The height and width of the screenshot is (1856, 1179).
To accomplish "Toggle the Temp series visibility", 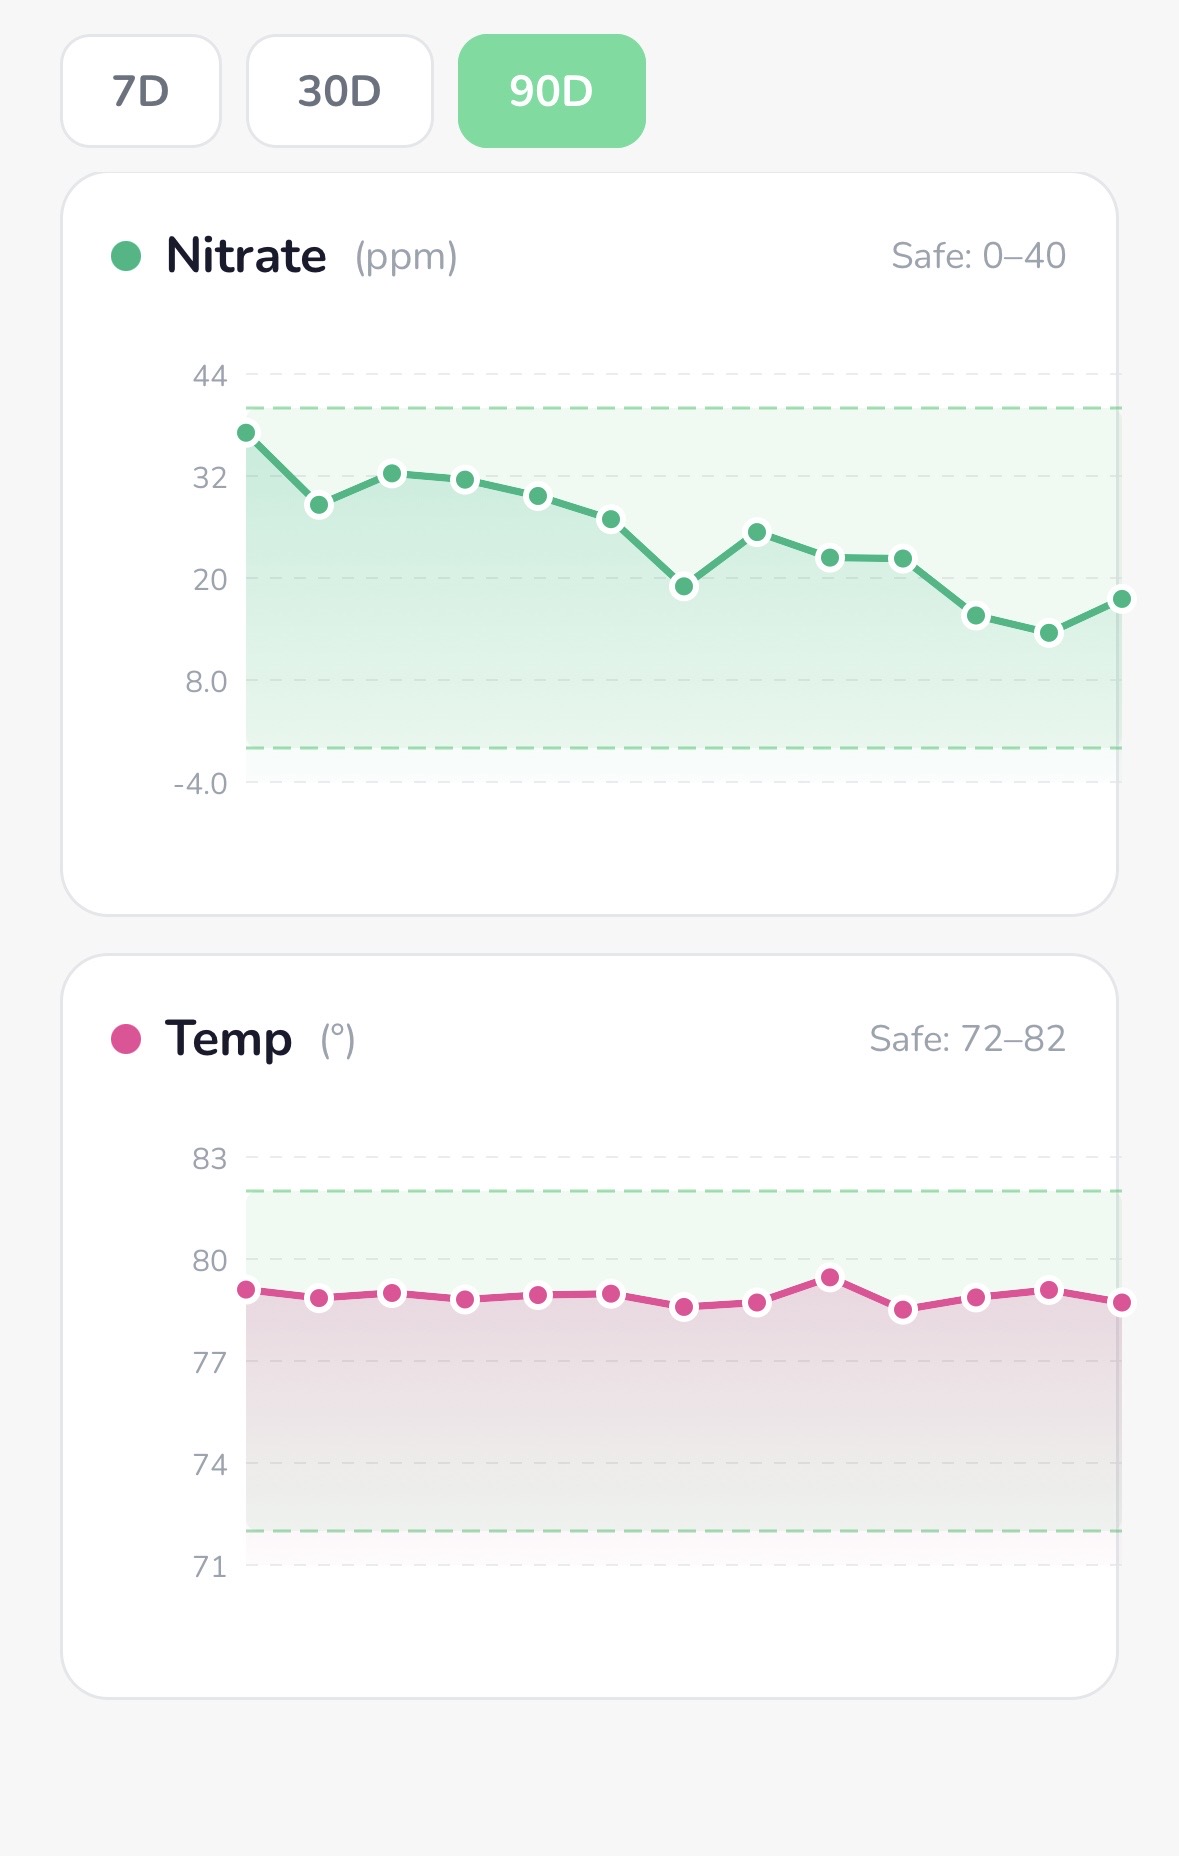I will 229,1038.
